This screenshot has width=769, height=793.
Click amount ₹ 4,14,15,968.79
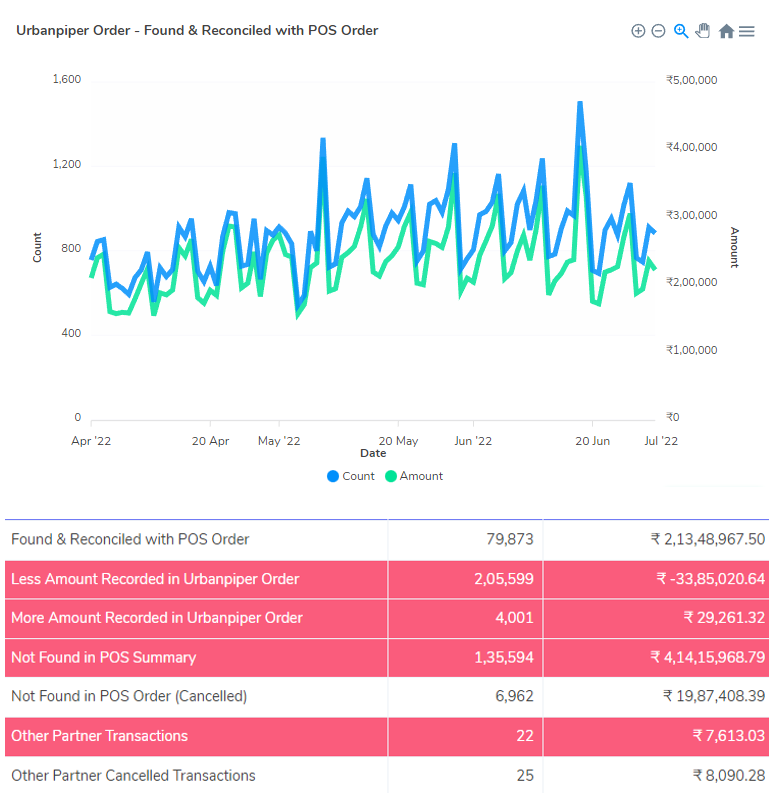click(707, 657)
